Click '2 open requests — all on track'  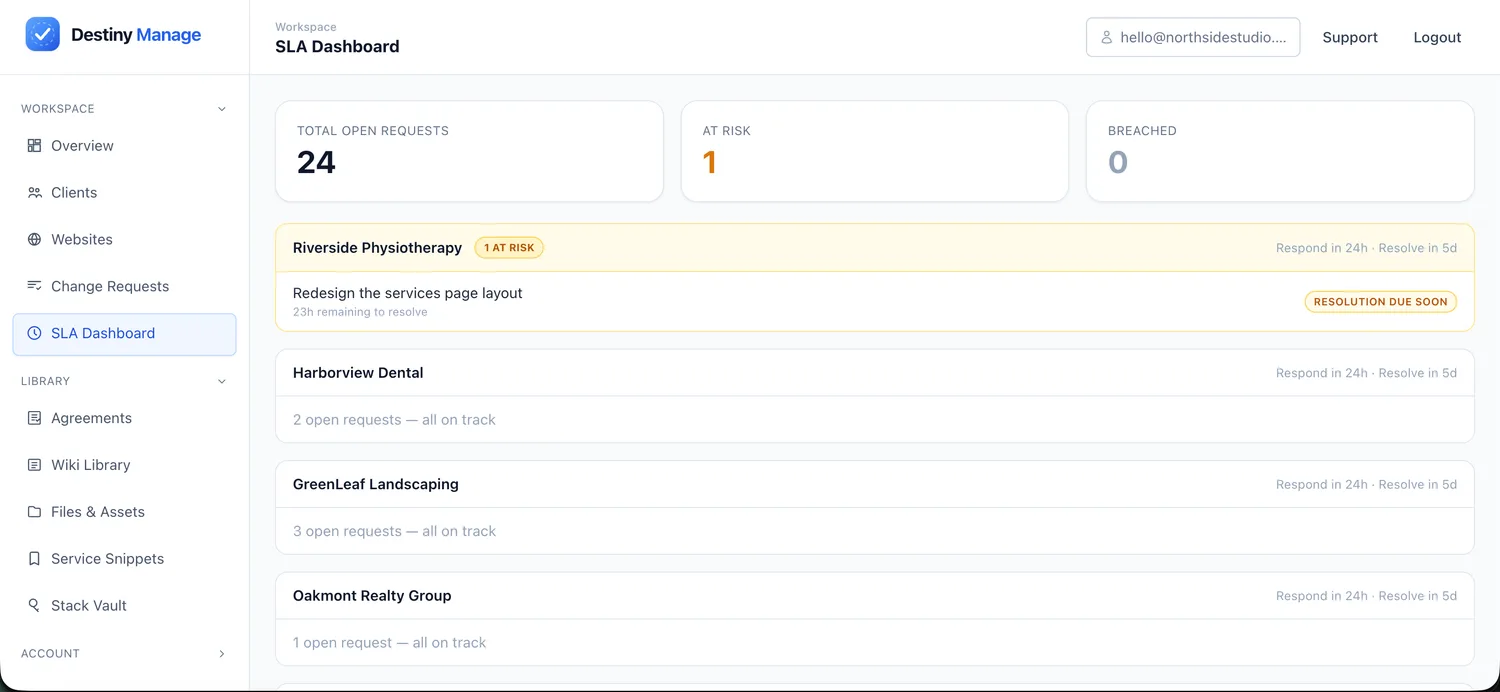(x=394, y=420)
